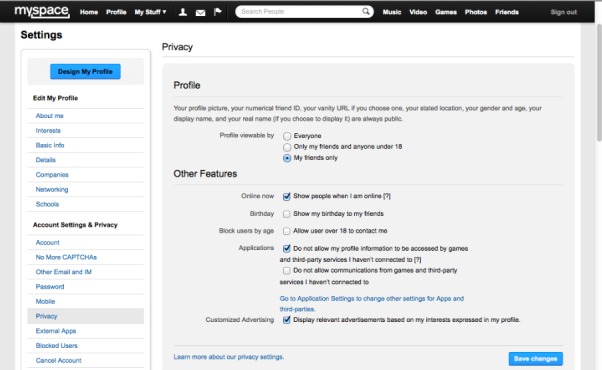Click the page vertical scrollbar
The width and height of the screenshot is (602, 370).
tap(598, 83)
